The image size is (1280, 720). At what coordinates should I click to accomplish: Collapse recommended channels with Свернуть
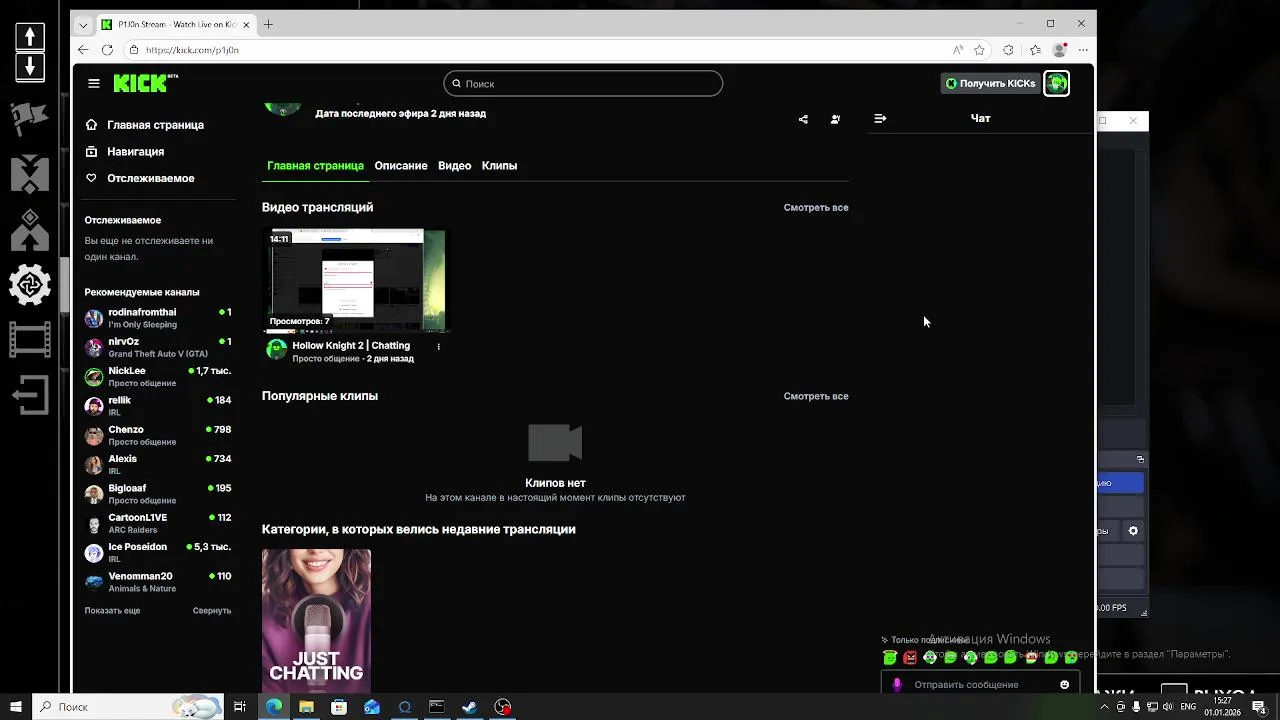tap(212, 611)
